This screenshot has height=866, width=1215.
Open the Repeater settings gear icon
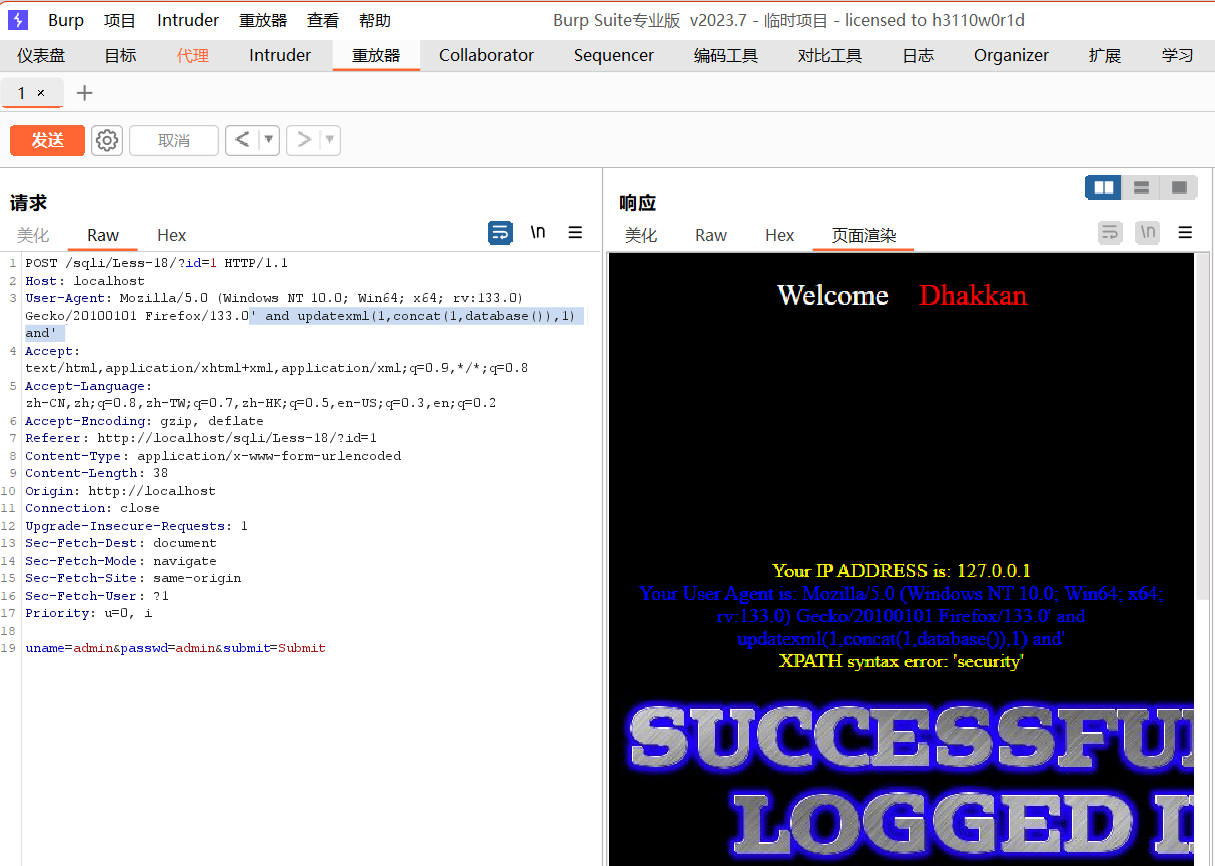[107, 140]
